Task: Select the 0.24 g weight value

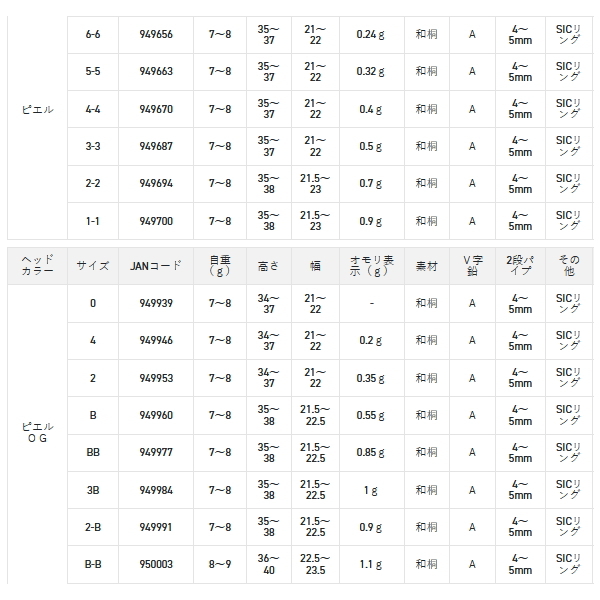Action: [371, 33]
